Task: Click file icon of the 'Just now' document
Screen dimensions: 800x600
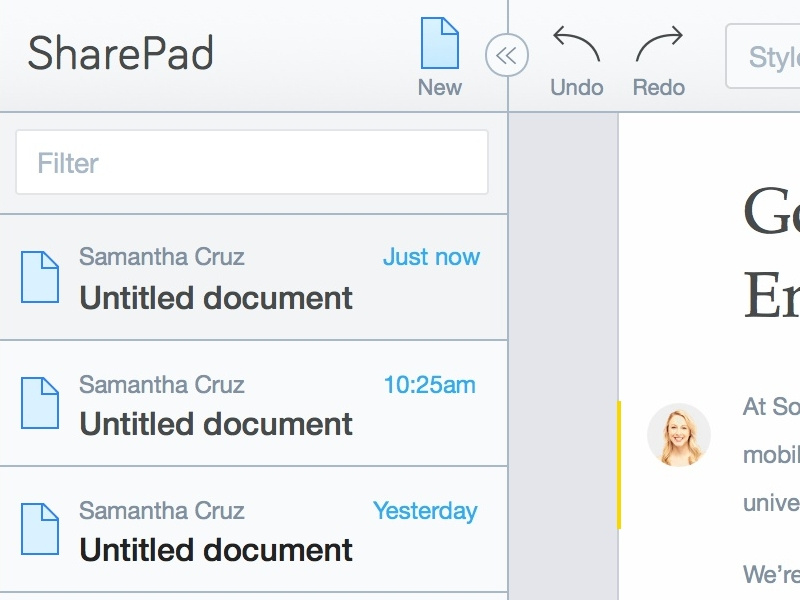Action: click(40, 277)
